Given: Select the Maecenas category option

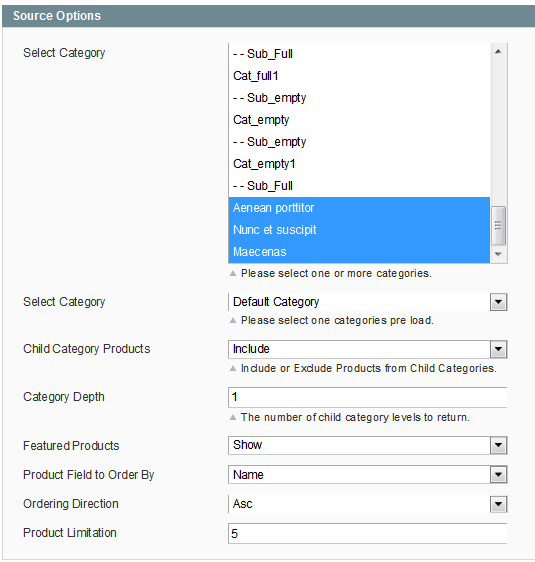Looking at the screenshot, I should click(359, 252).
